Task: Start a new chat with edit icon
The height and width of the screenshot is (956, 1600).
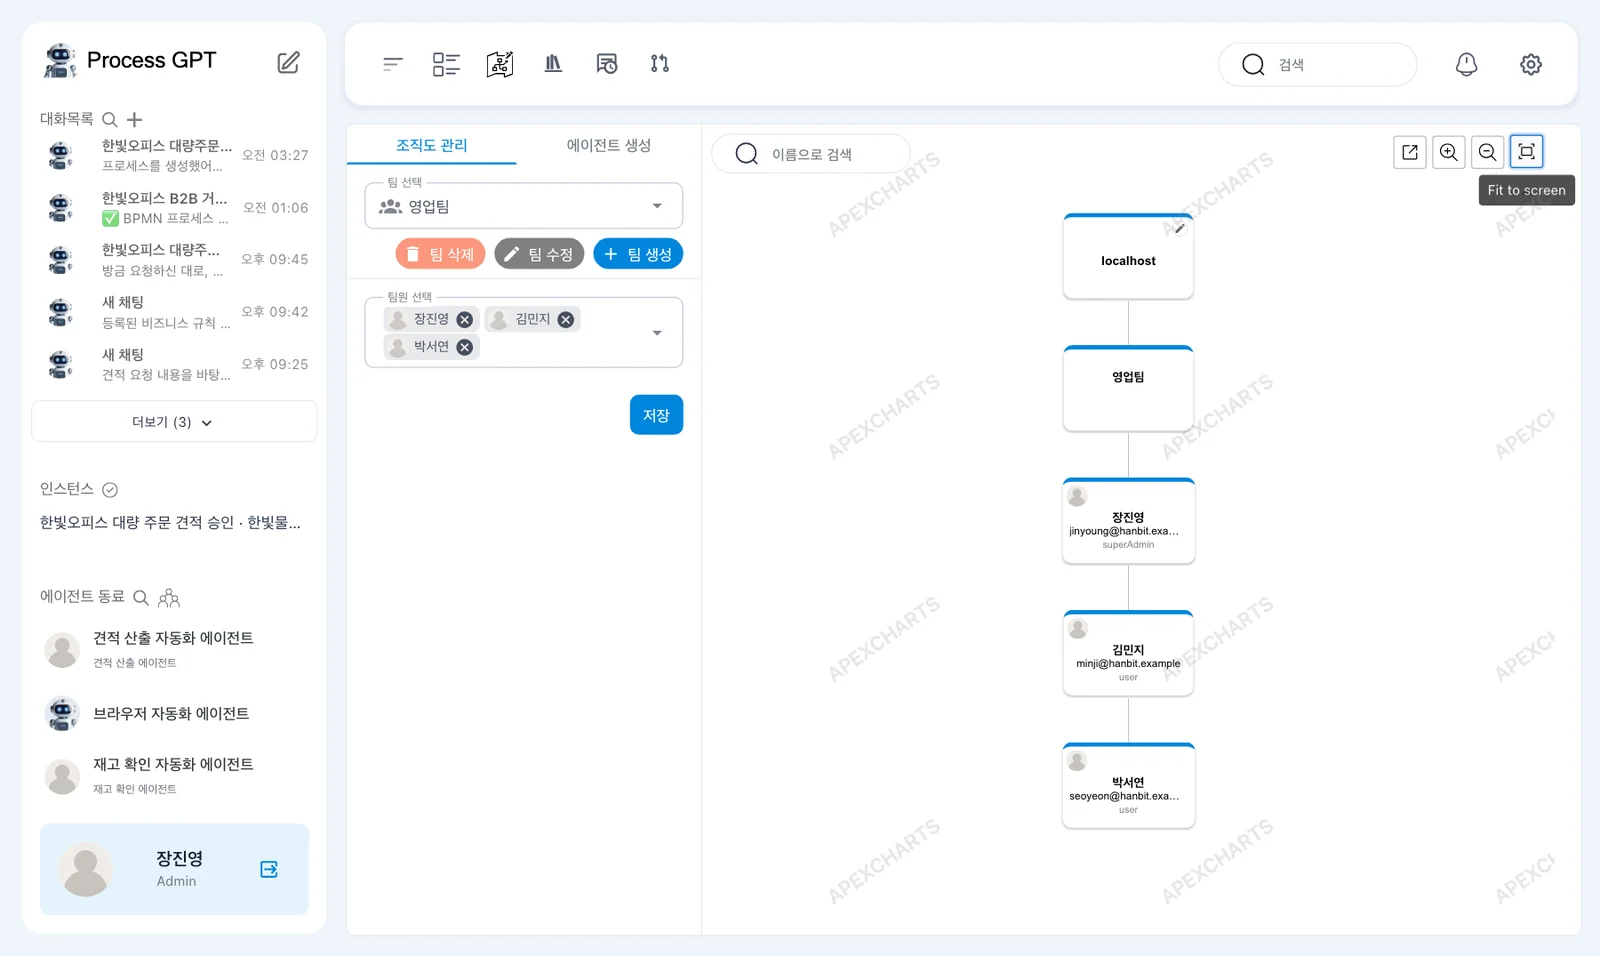Action: coord(288,62)
